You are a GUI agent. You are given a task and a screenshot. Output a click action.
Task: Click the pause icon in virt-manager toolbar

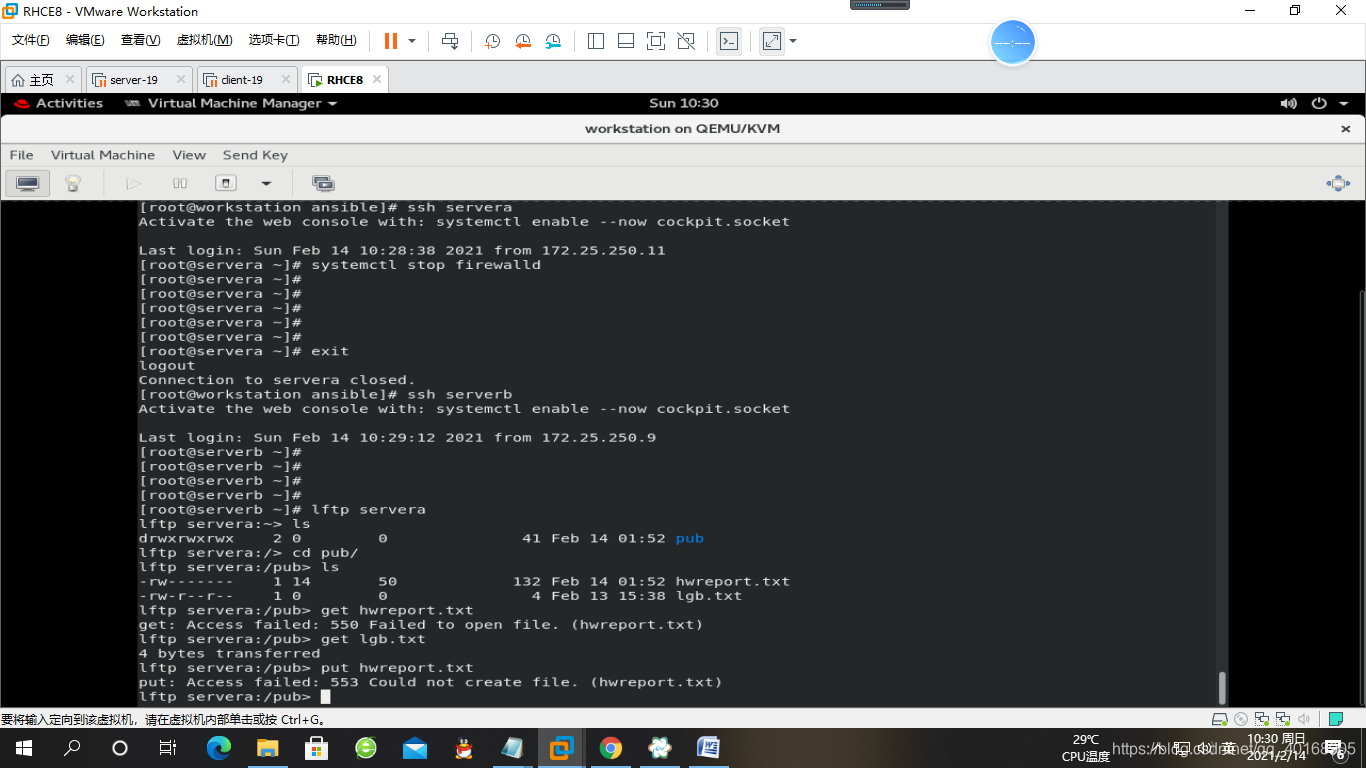(x=180, y=183)
